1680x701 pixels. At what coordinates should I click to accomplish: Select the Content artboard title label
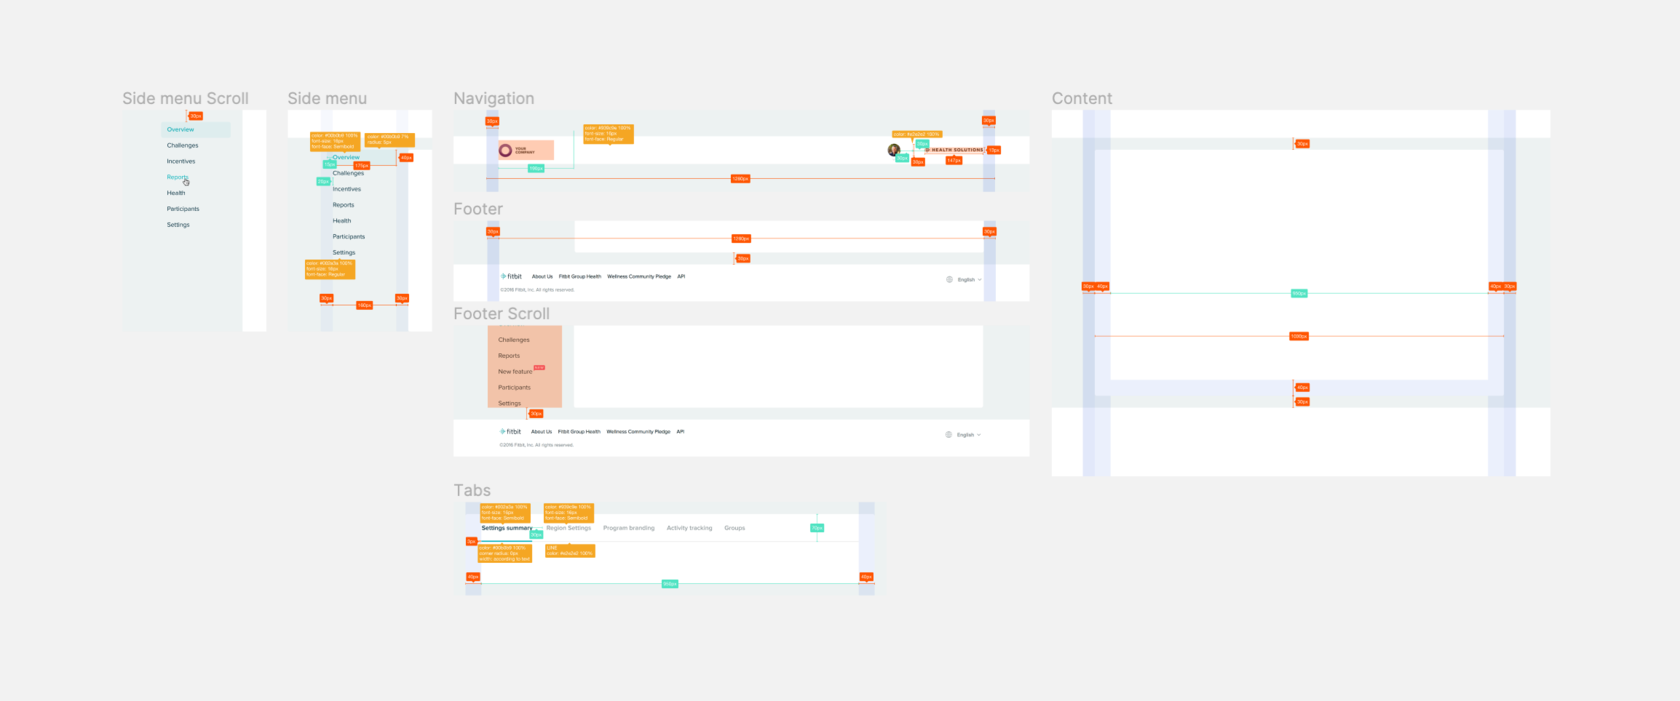[1082, 98]
